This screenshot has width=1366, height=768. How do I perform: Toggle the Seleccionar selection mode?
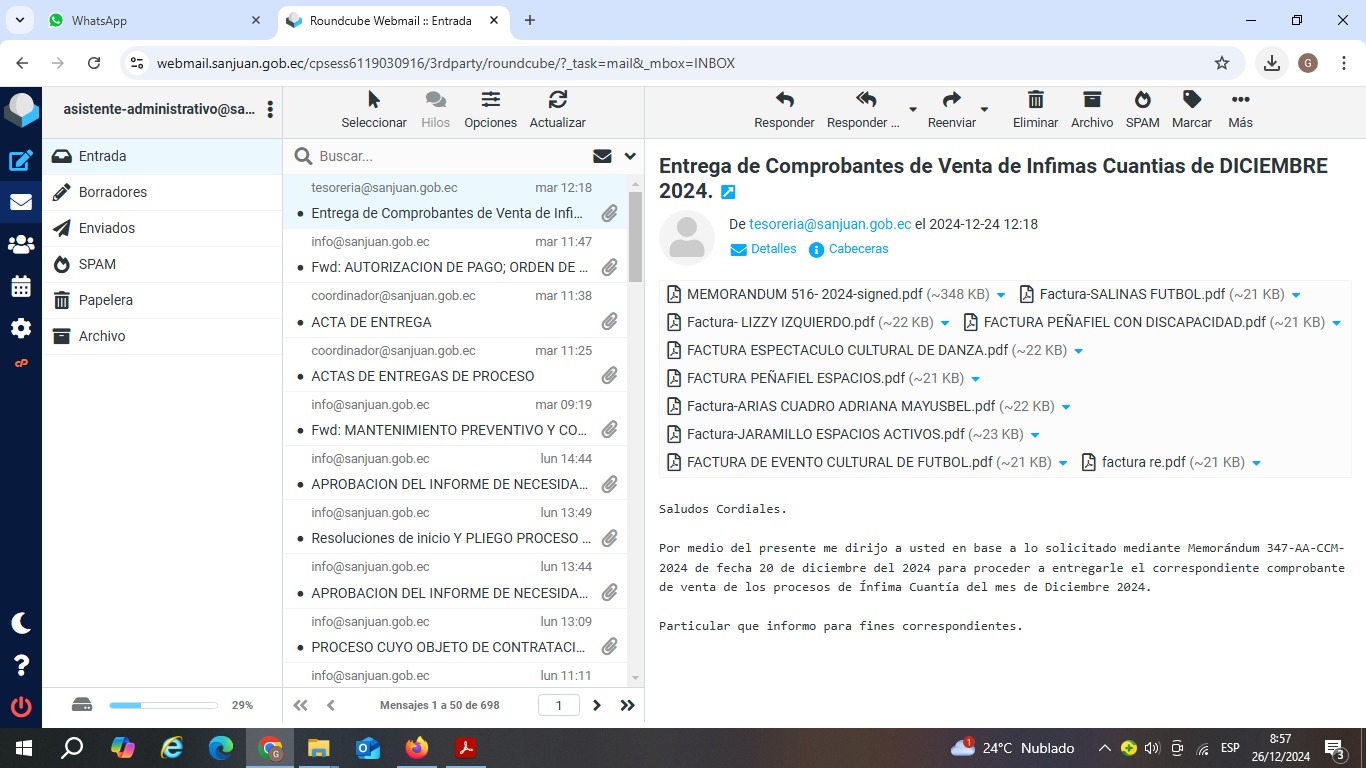374,100
